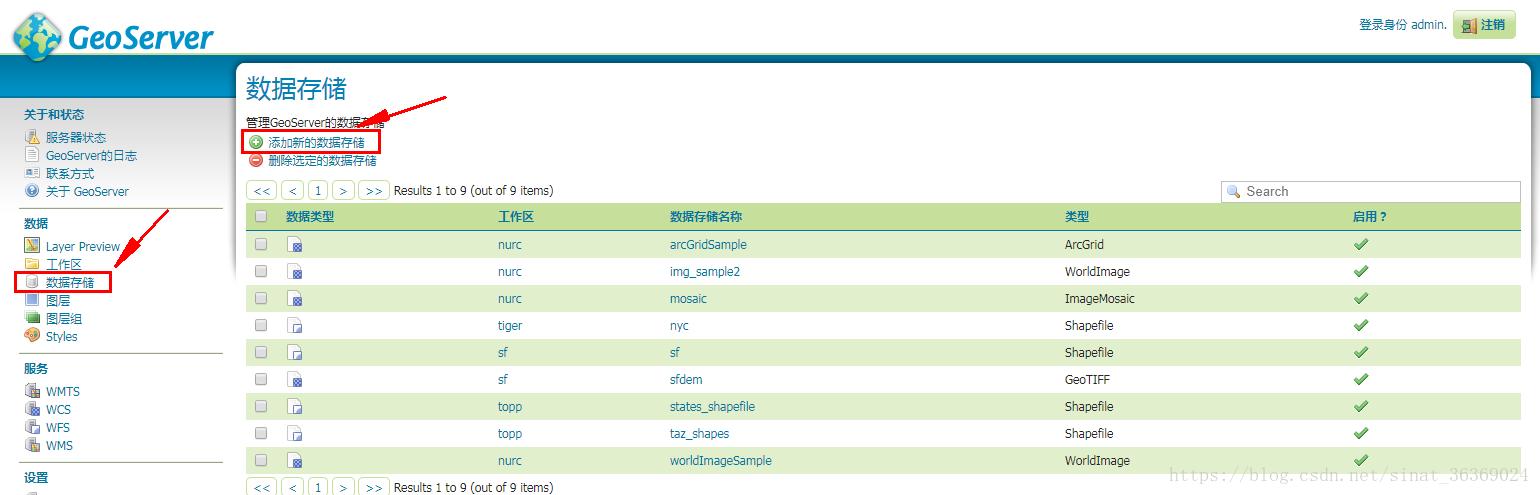The height and width of the screenshot is (495, 1540).
Task: Click the 图层 layer icon
Action: pos(32,300)
